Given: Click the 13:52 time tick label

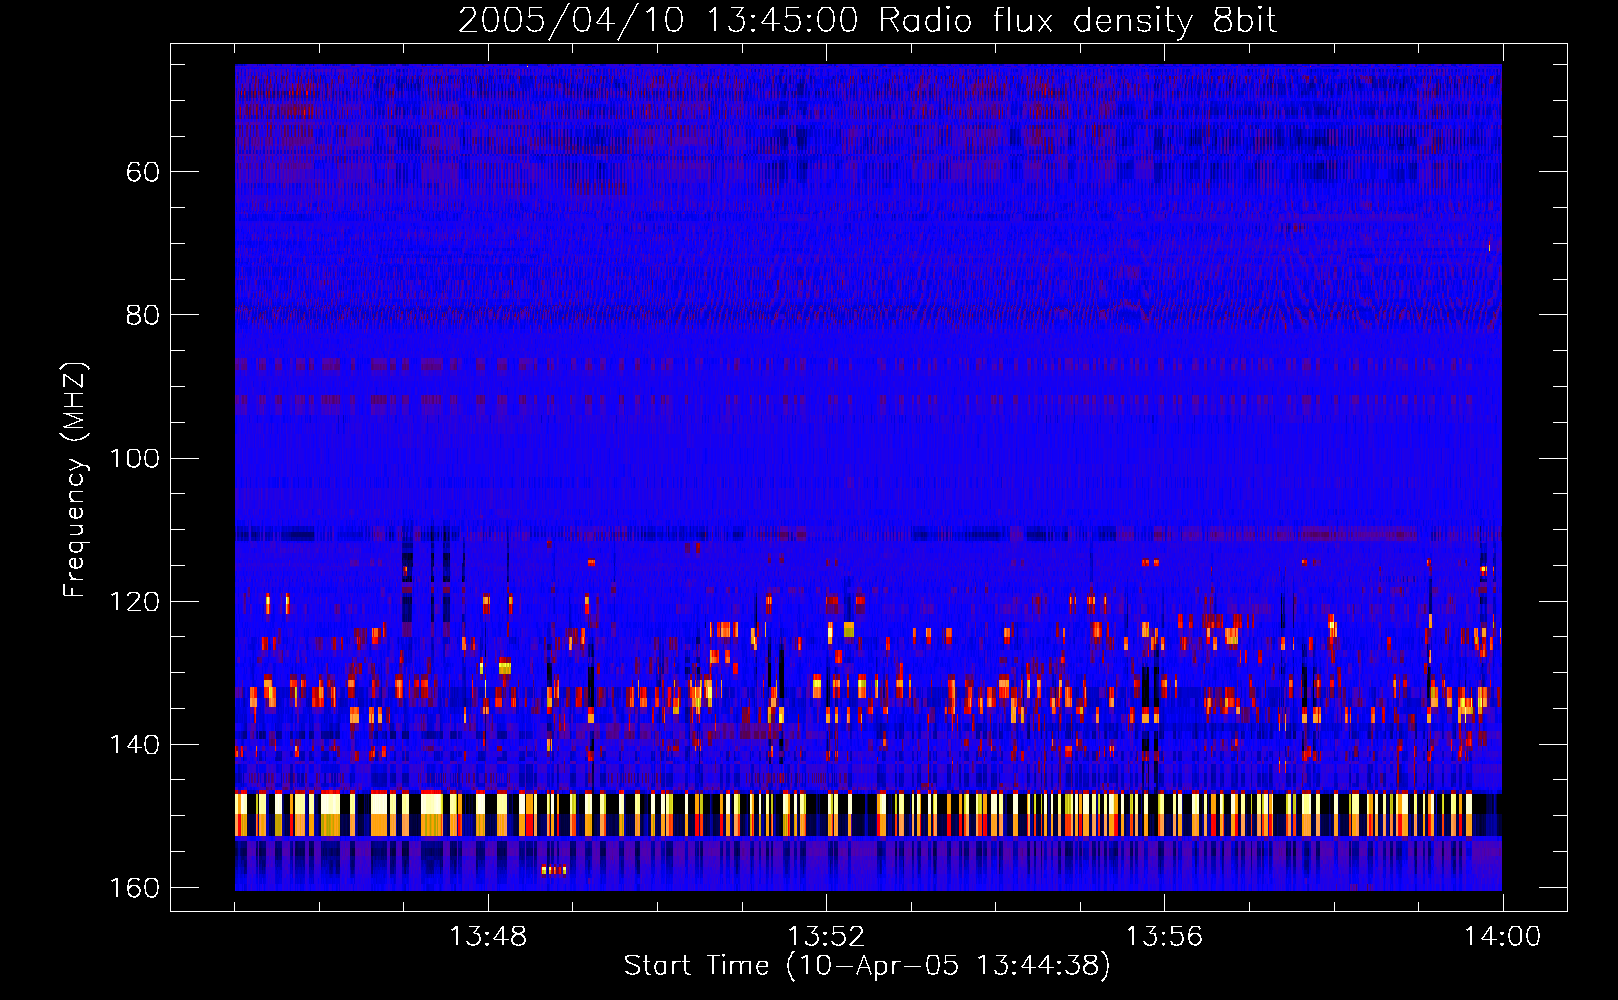Looking at the screenshot, I should pyautogui.click(x=826, y=937).
